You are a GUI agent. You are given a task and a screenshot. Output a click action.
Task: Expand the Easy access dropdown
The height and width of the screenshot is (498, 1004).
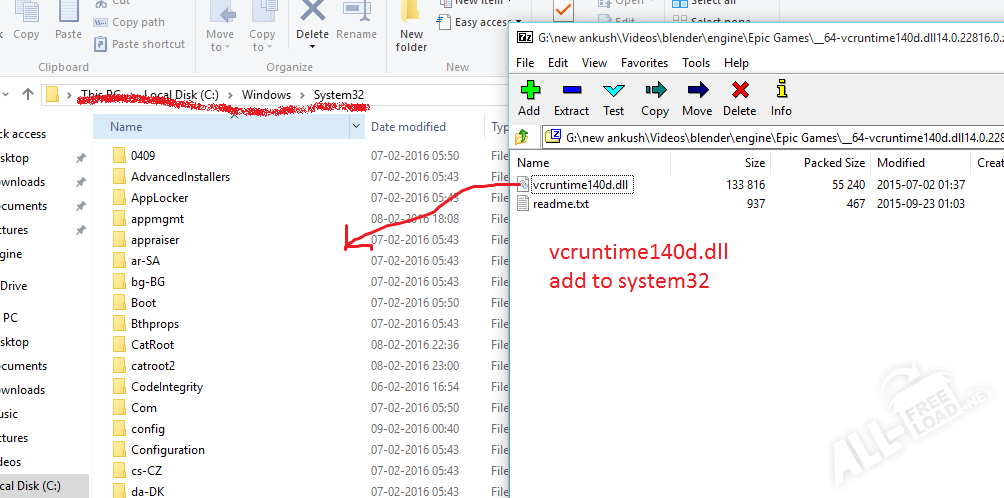pos(487,22)
